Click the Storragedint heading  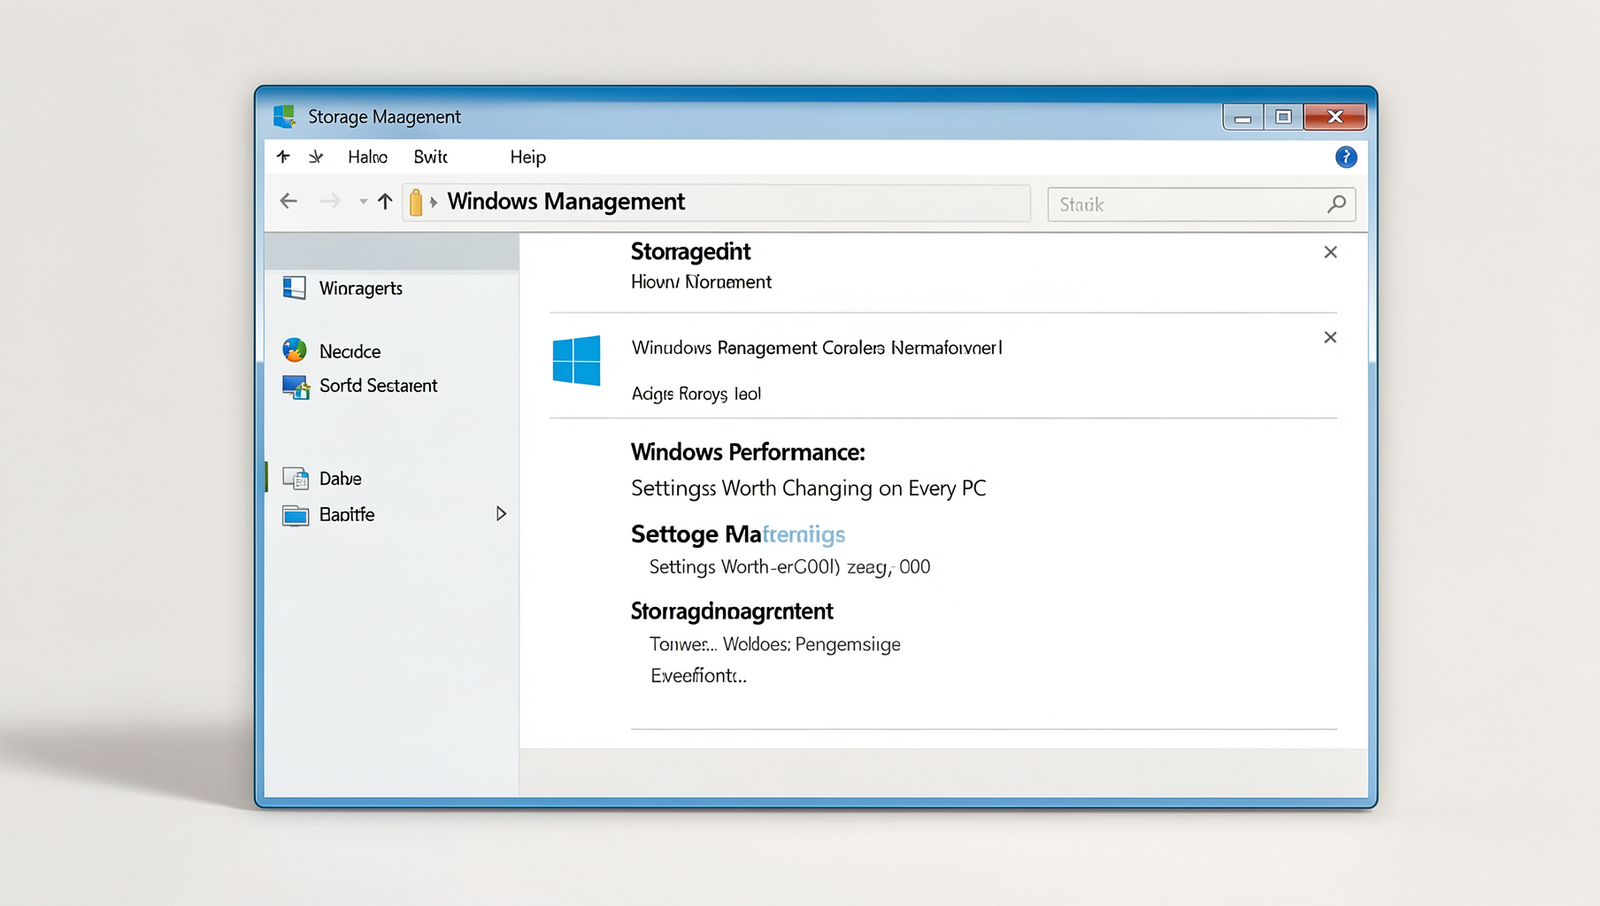tap(690, 252)
